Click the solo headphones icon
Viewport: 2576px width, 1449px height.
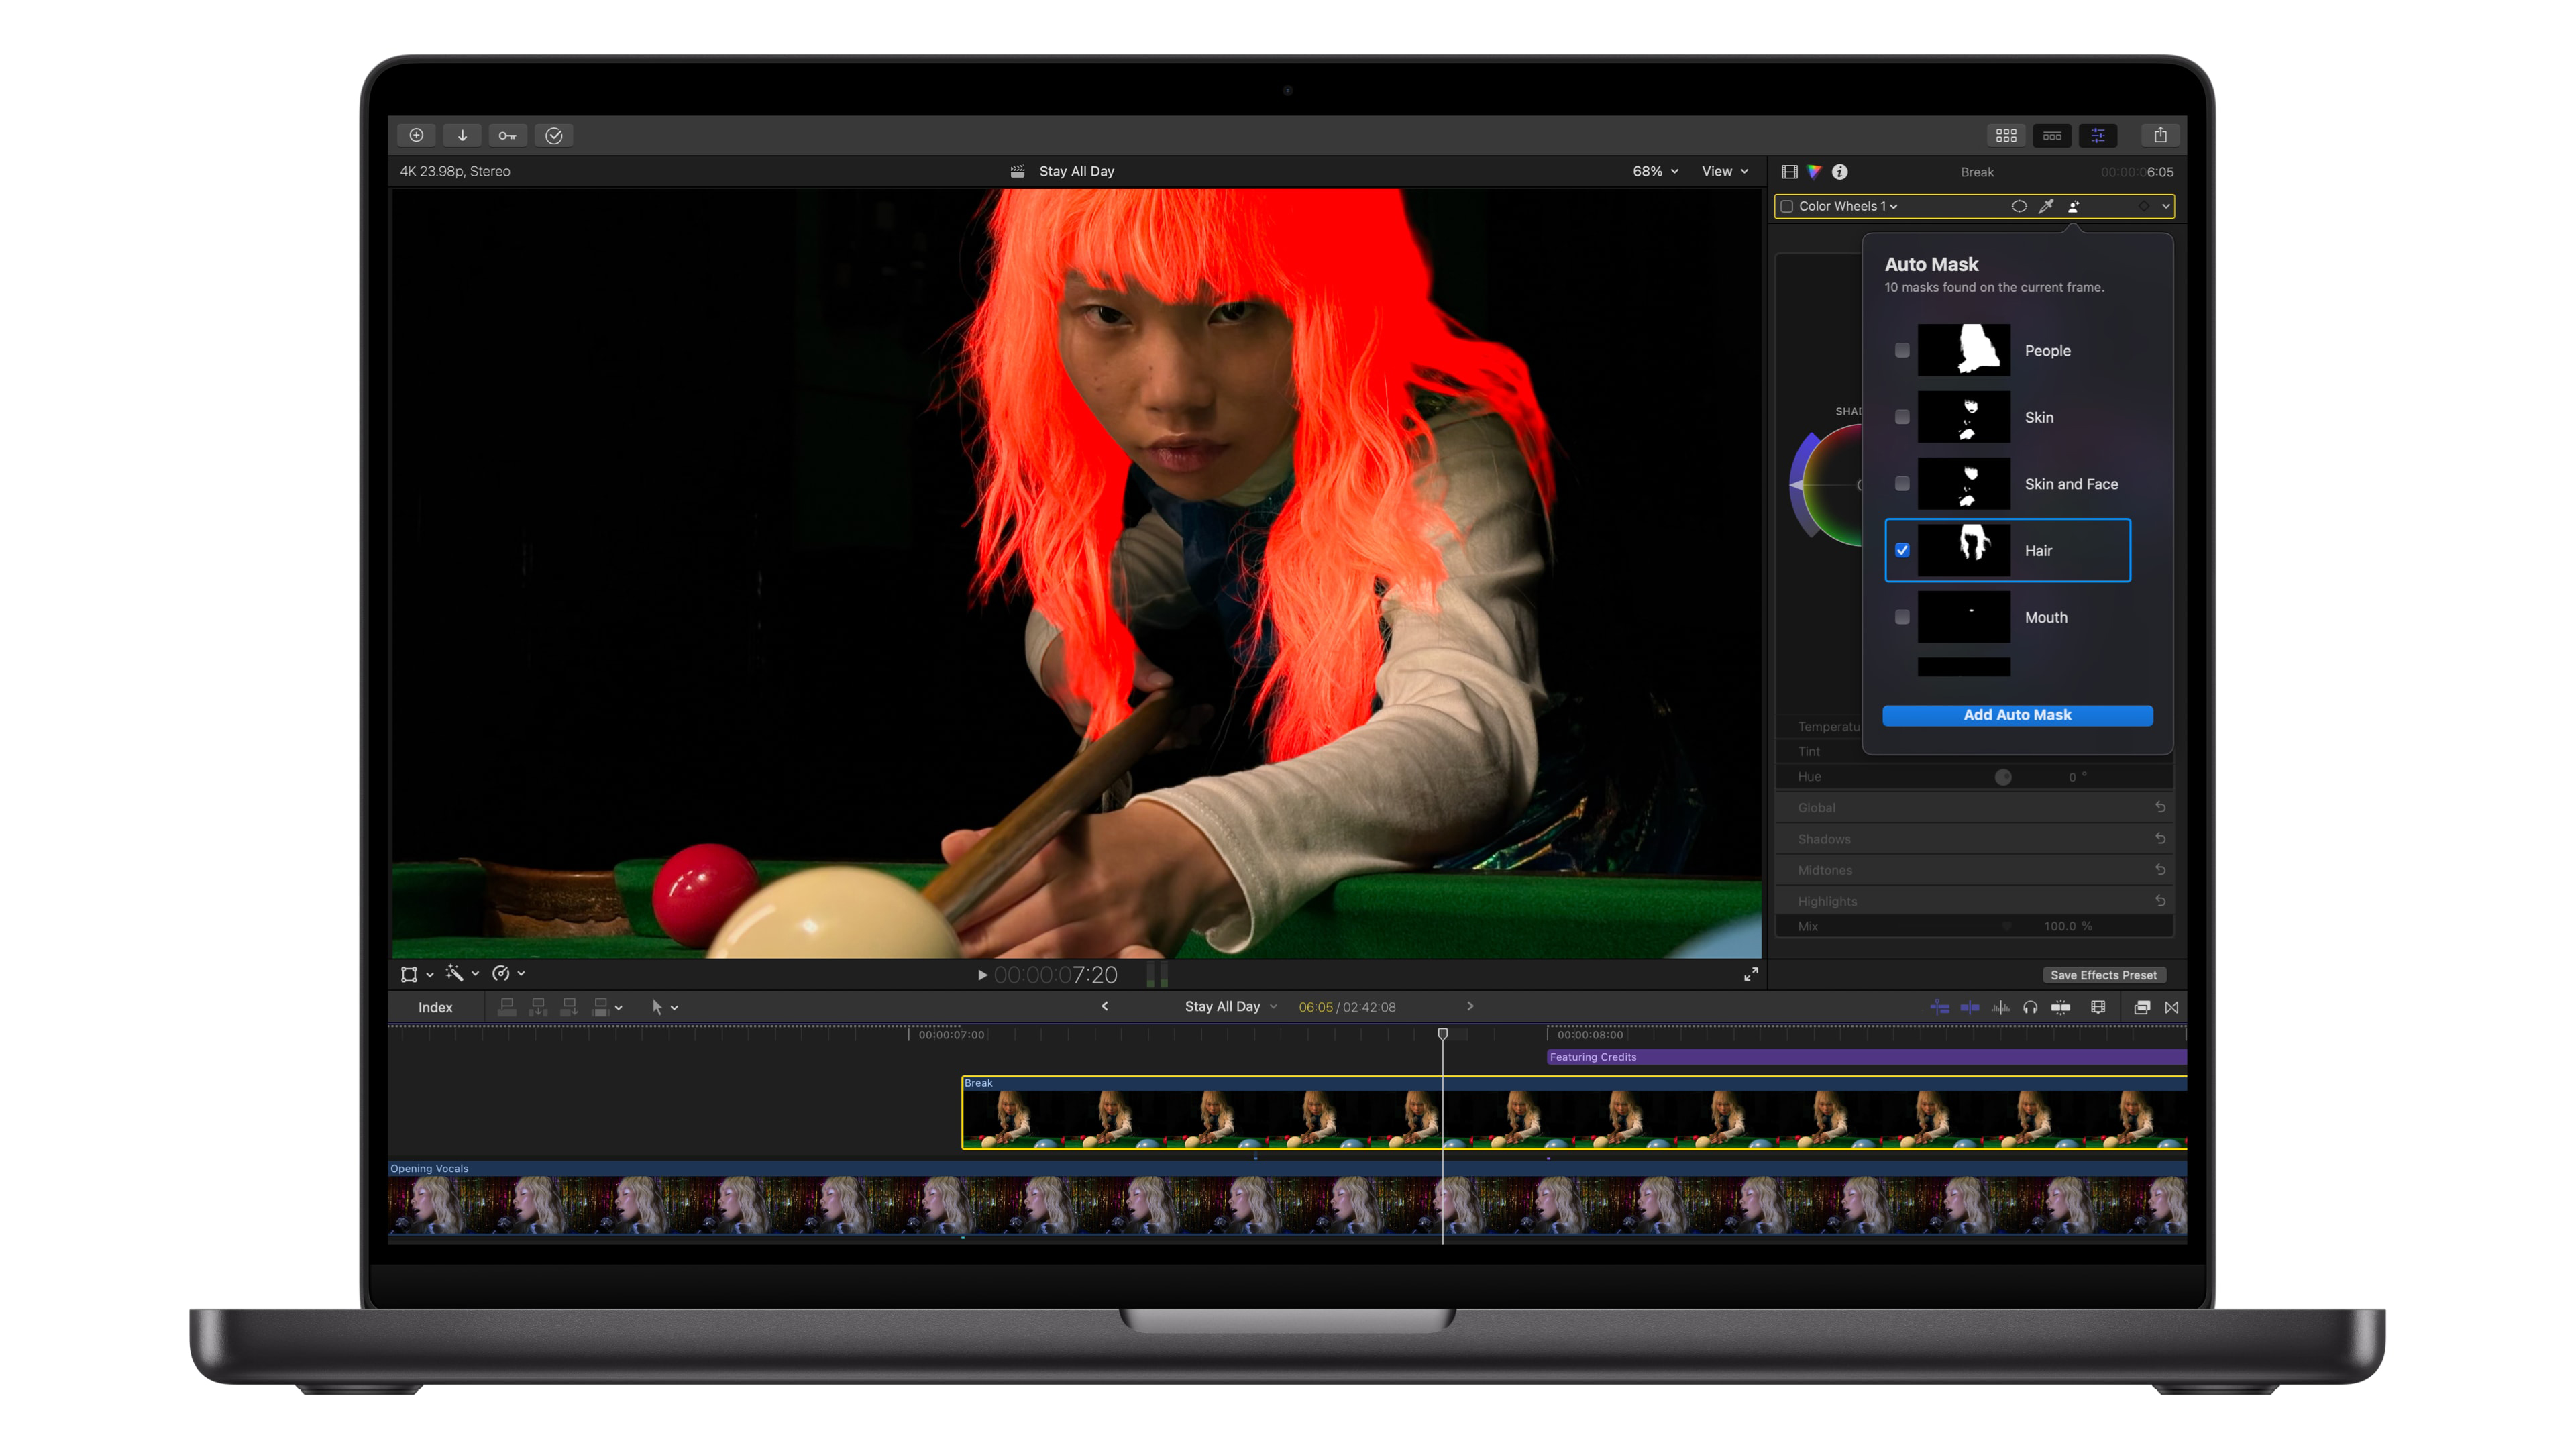pyautogui.click(x=2030, y=1007)
